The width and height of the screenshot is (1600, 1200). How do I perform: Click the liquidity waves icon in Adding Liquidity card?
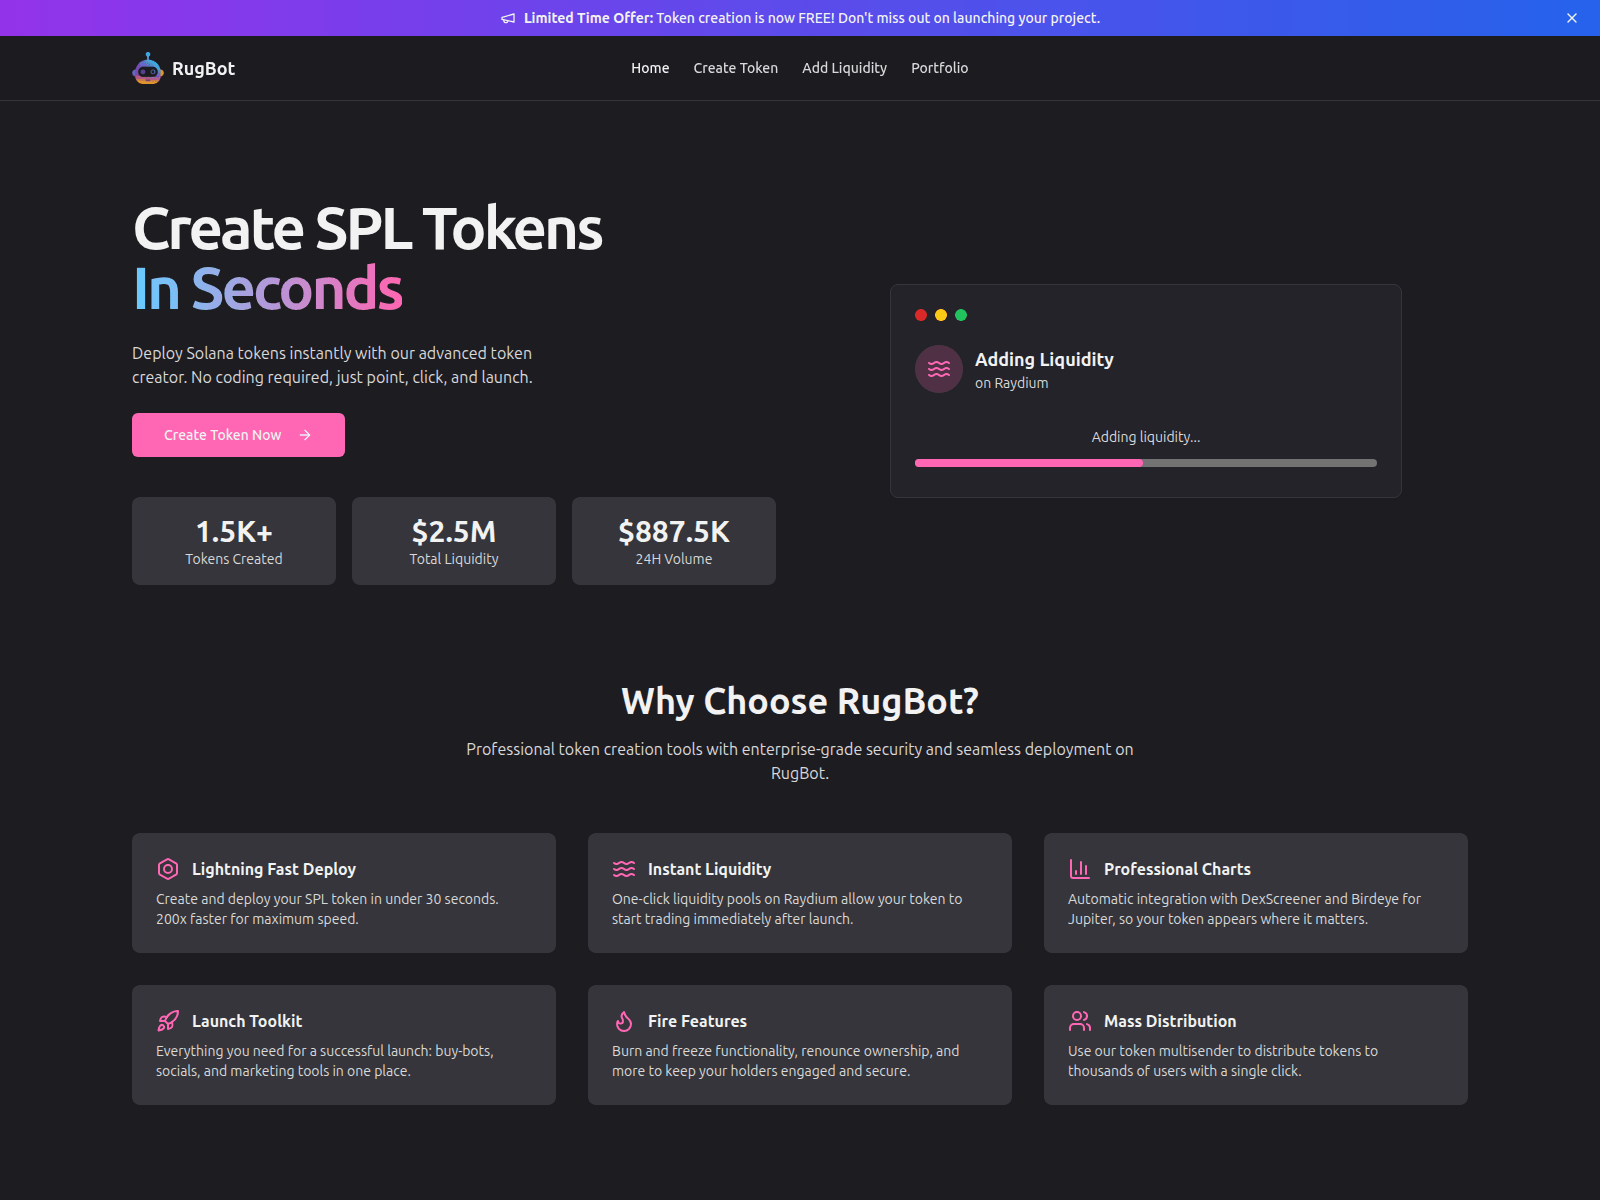(x=939, y=369)
